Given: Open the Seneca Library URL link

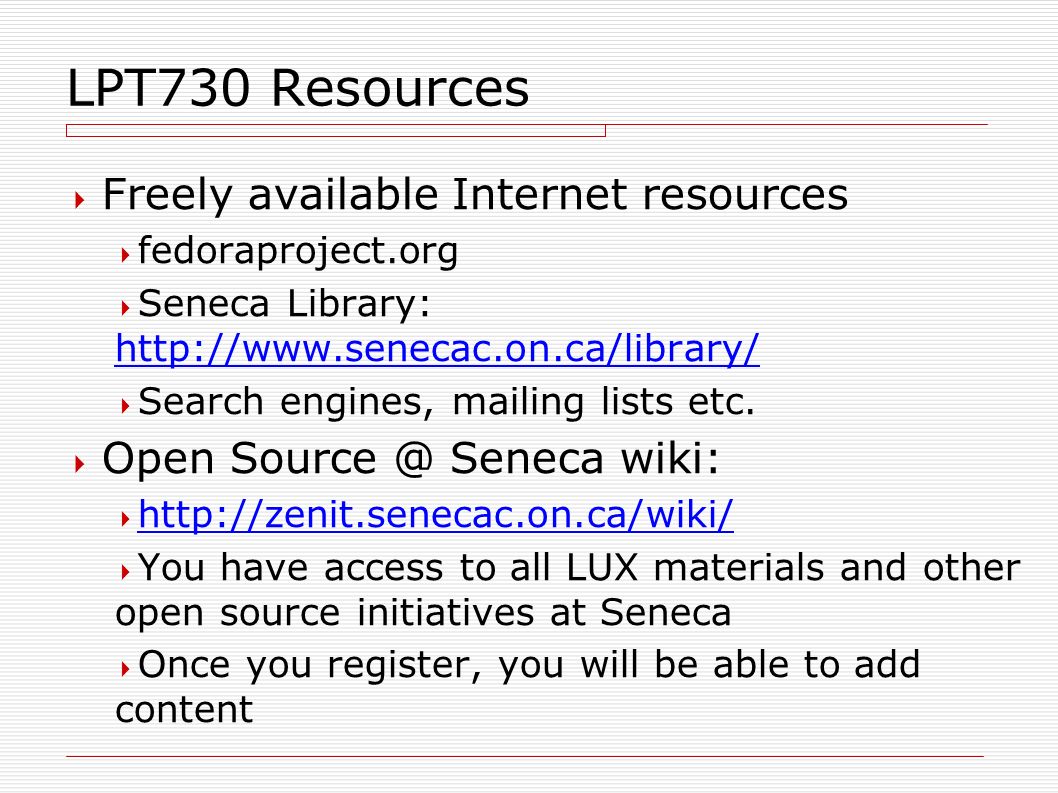Looking at the screenshot, I should (x=437, y=349).
